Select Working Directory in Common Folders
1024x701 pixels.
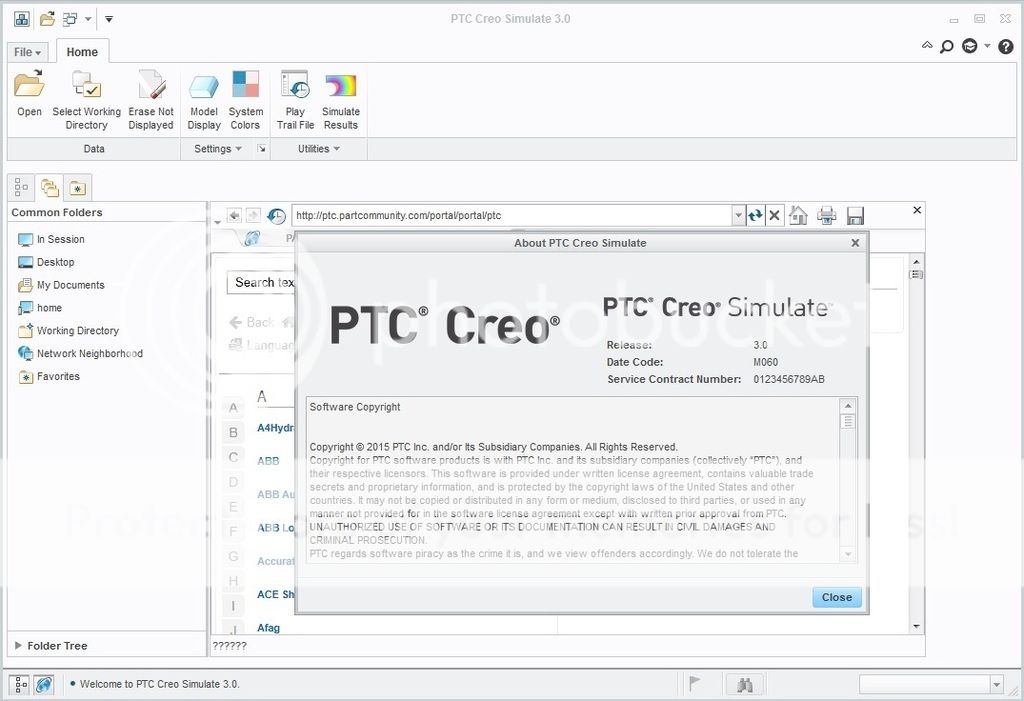click(77, 331)
